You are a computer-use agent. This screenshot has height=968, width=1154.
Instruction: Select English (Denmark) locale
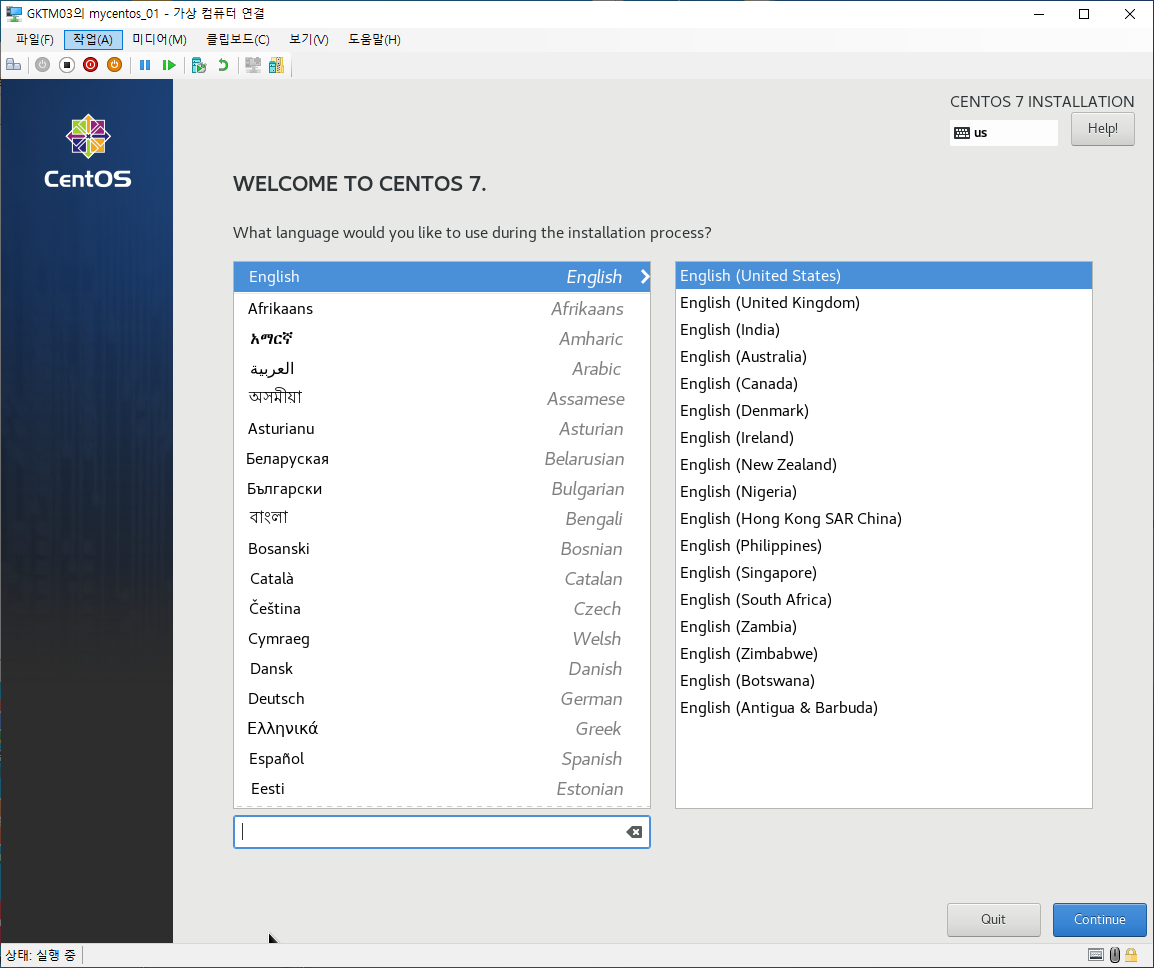(x=883, y=411)
